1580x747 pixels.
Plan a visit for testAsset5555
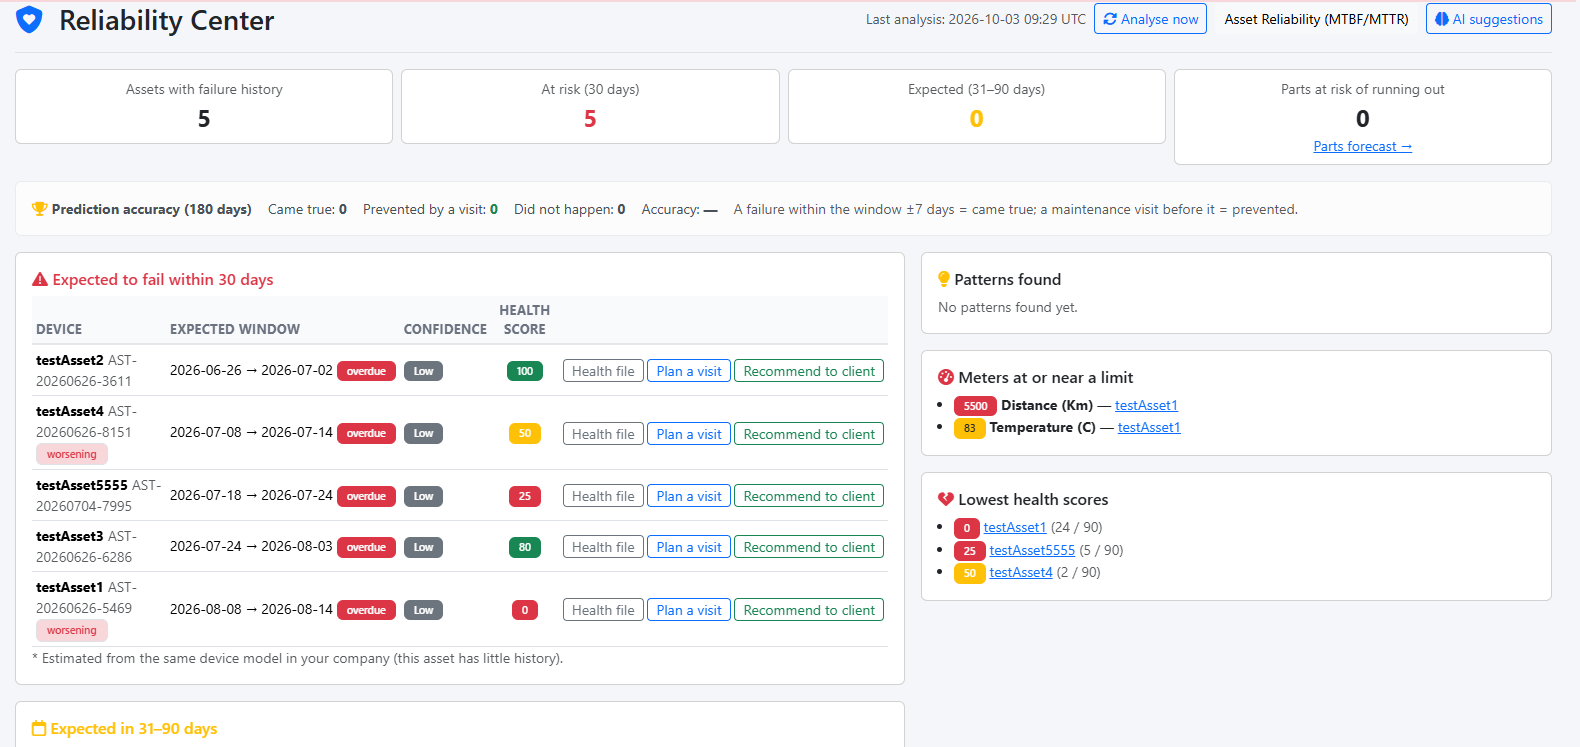689,496
